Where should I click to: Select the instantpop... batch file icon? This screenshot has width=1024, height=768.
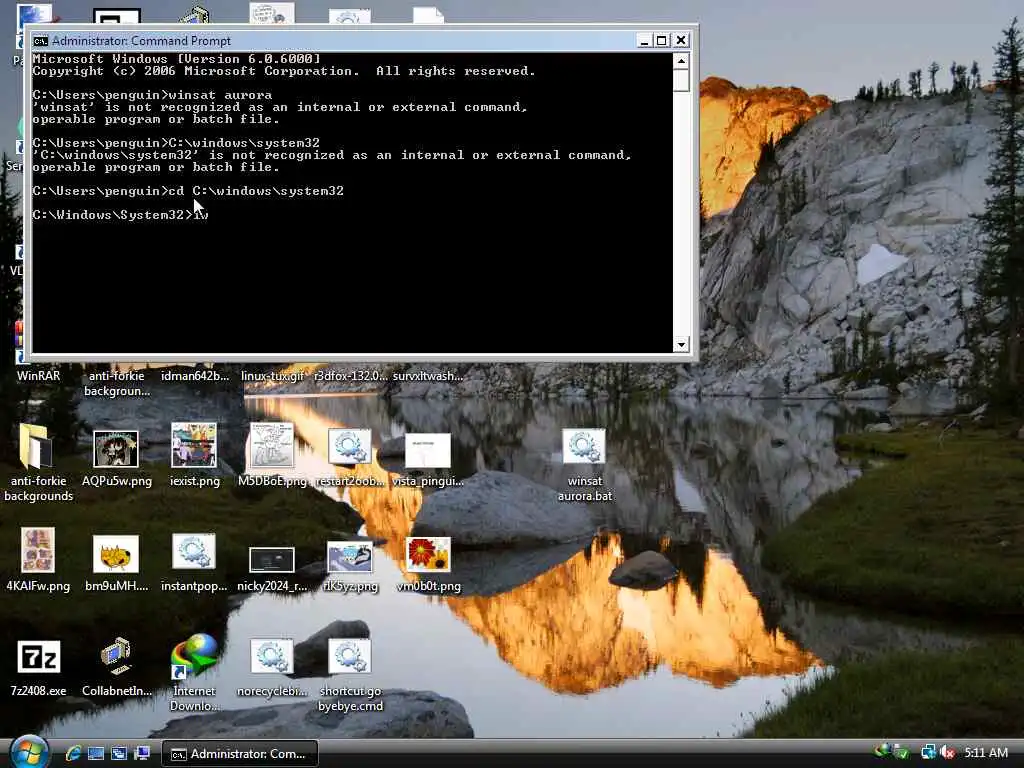tap(194, 562)
